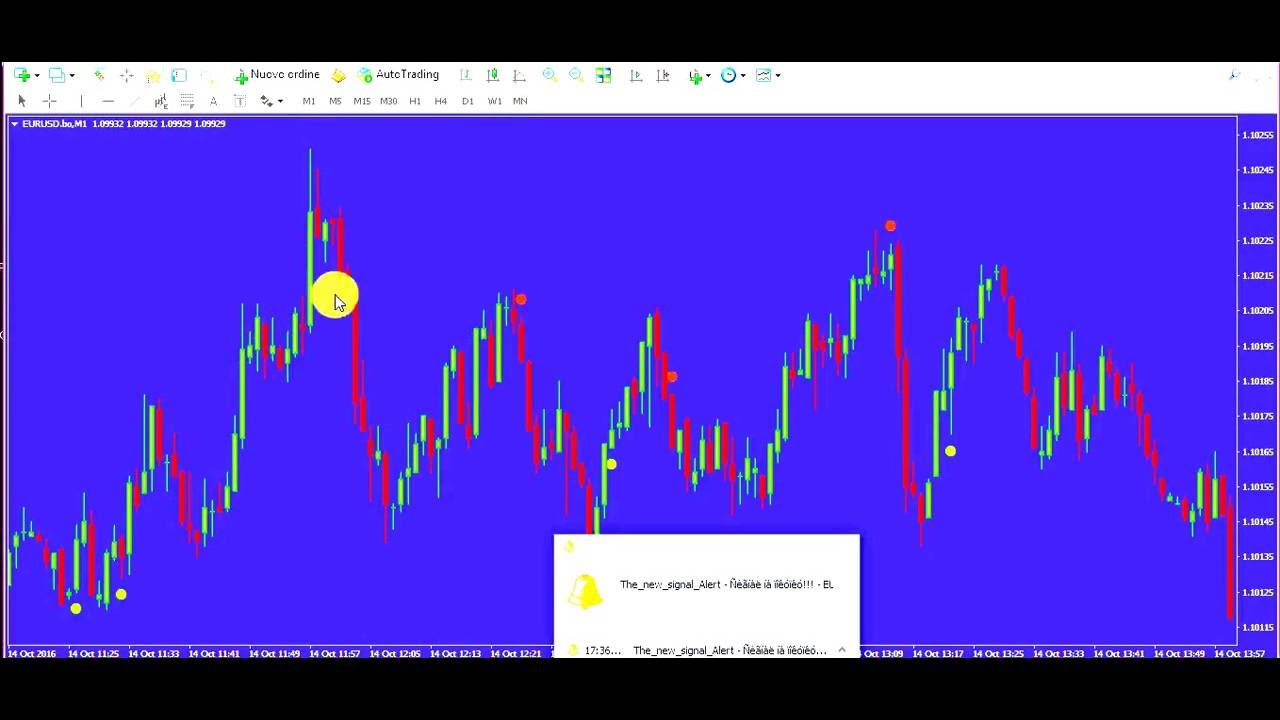Screen dimensions: 1280x720
Task: Click the Profiles windows icon
Action: [x=57, y=75]
